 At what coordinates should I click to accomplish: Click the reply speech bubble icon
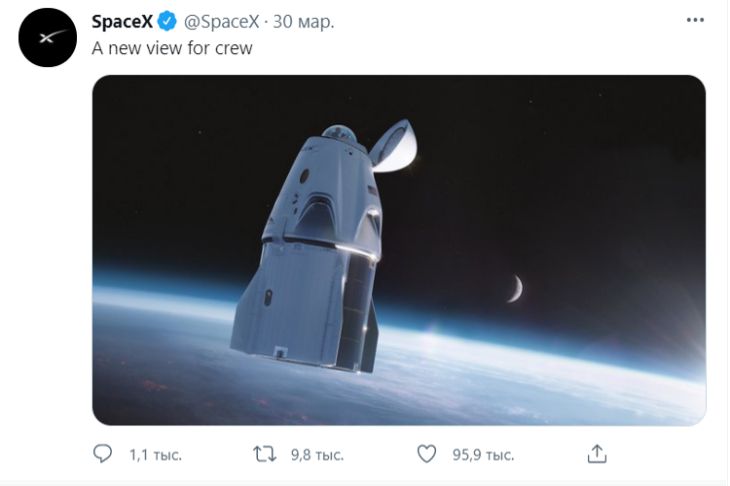point(103,454)
